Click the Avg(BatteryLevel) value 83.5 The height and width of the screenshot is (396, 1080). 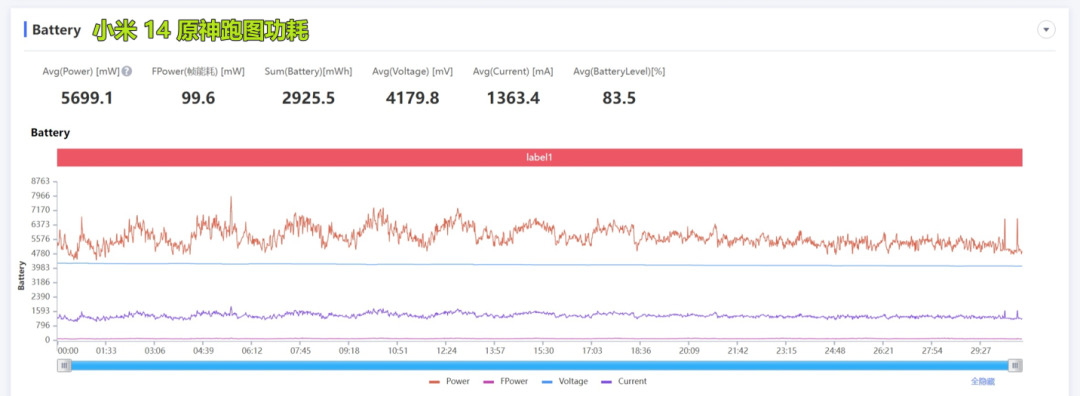619,98
